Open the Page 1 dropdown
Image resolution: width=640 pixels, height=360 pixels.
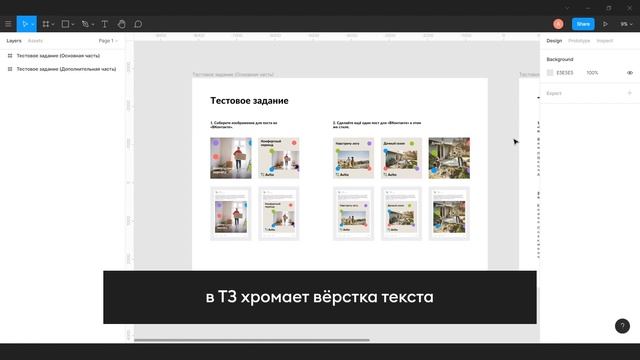pos(108,41)
